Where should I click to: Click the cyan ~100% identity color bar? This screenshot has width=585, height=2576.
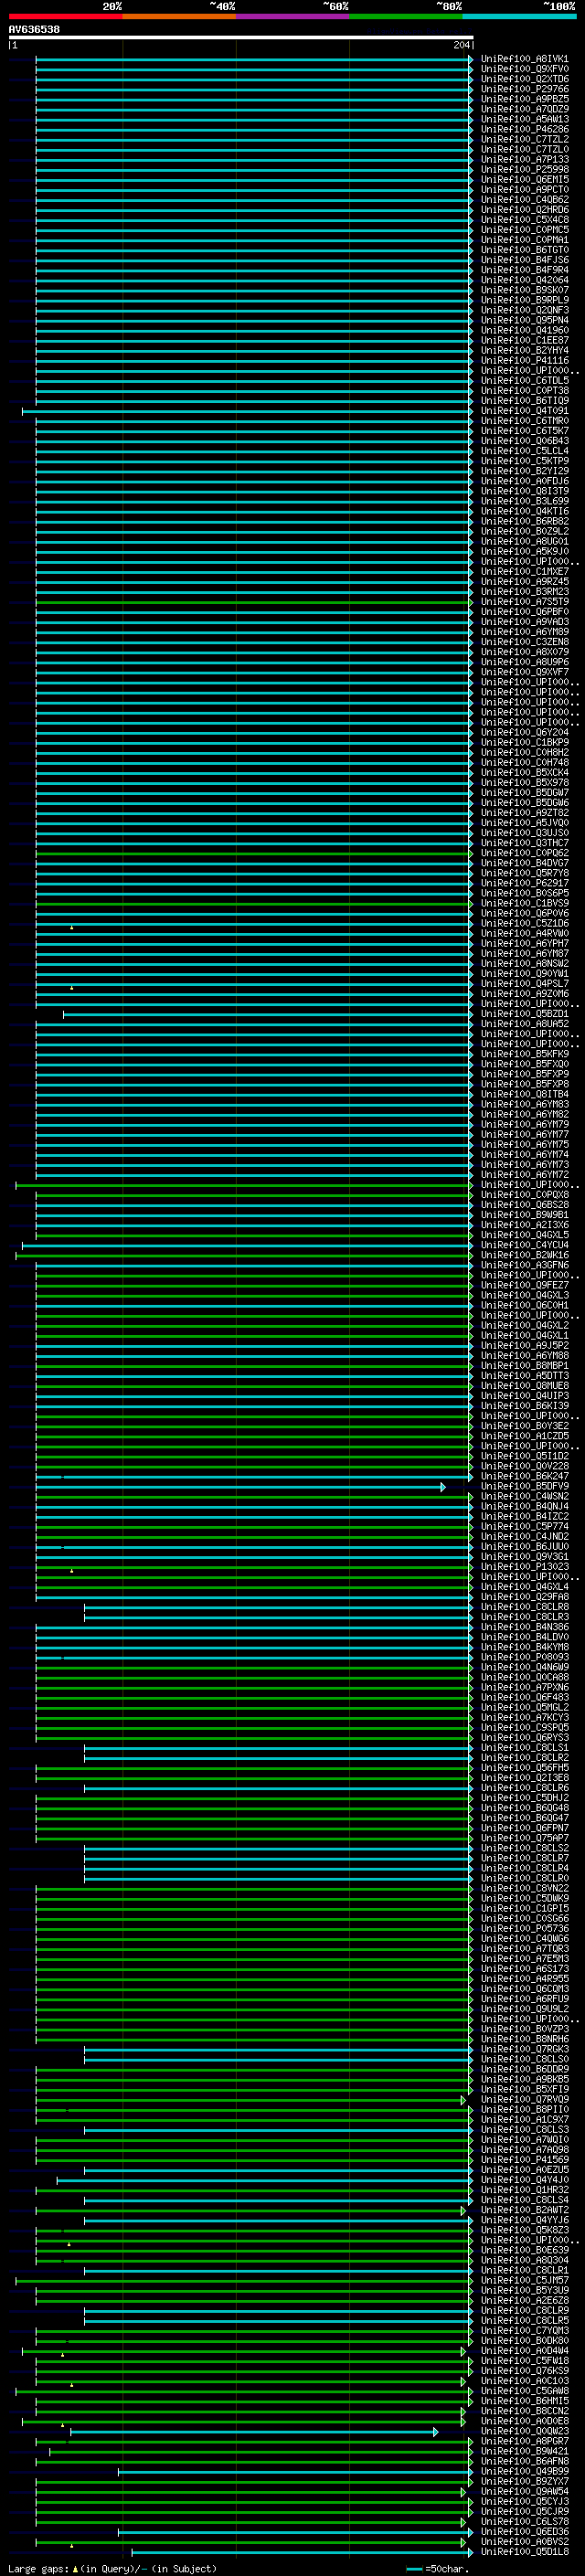coord(519,17)
